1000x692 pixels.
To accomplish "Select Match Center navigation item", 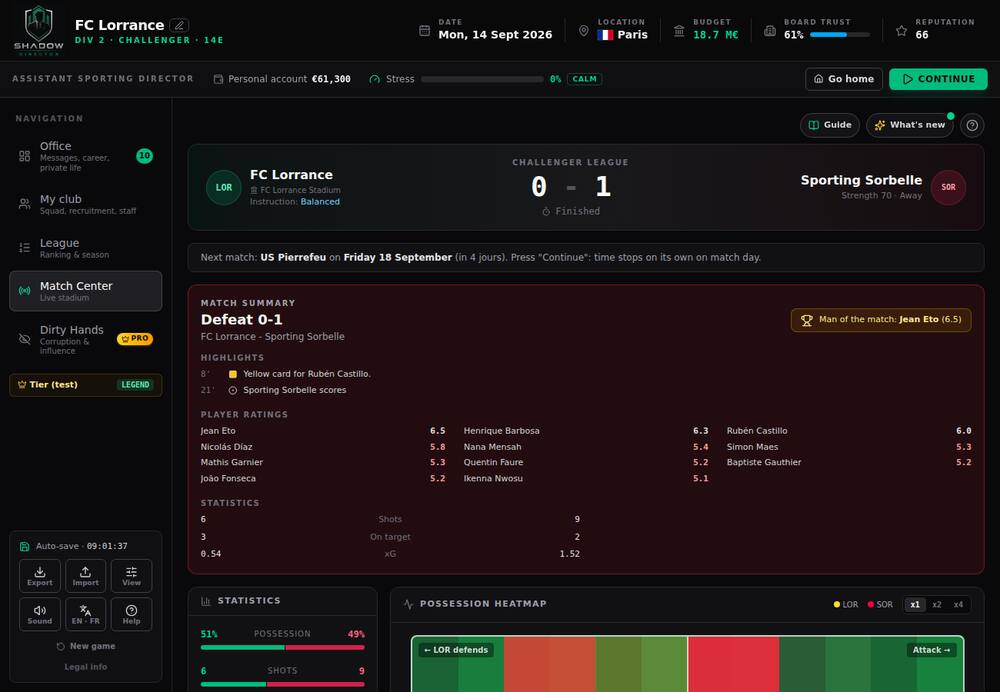I will [85, 291].
